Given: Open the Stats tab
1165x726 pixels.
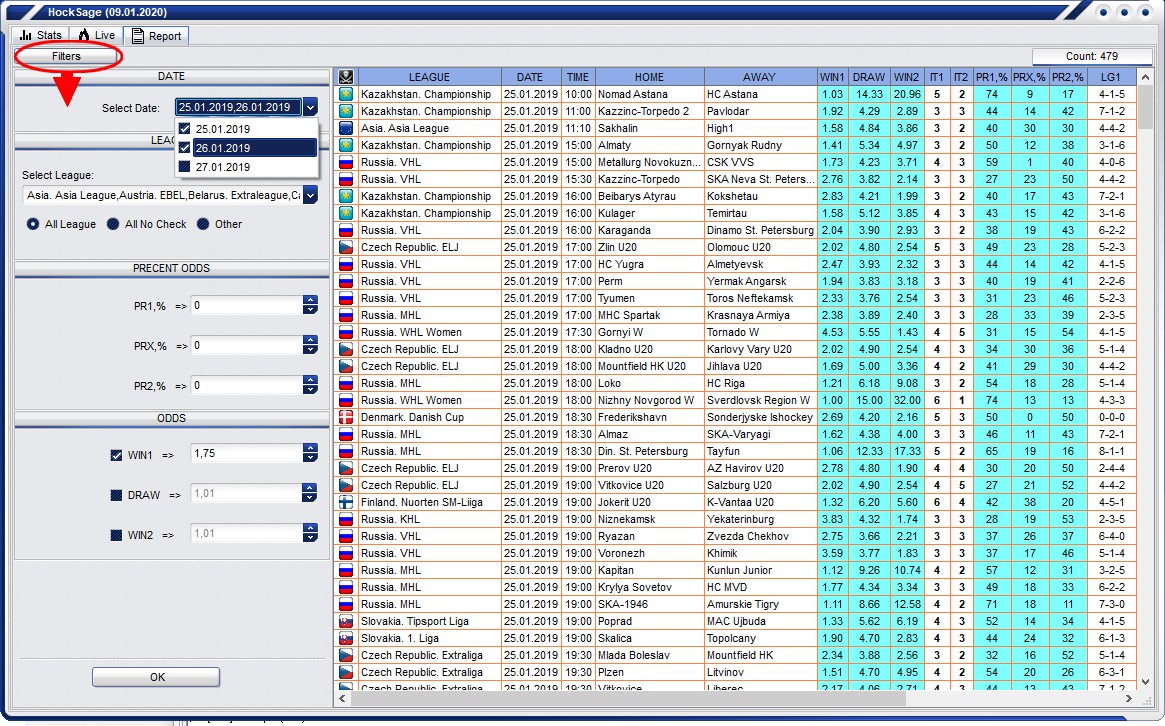Looking at the screenshot, I should pos(41,35).
